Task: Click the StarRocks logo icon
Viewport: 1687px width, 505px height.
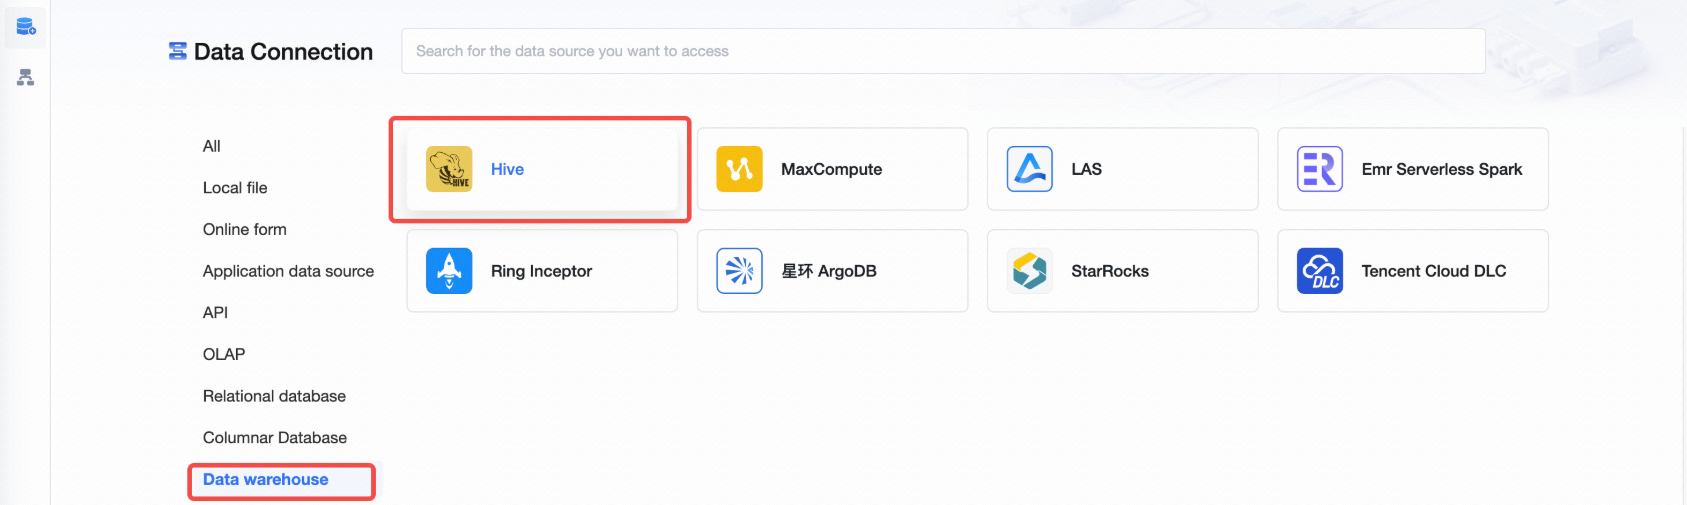Action: click(1029, 271)
